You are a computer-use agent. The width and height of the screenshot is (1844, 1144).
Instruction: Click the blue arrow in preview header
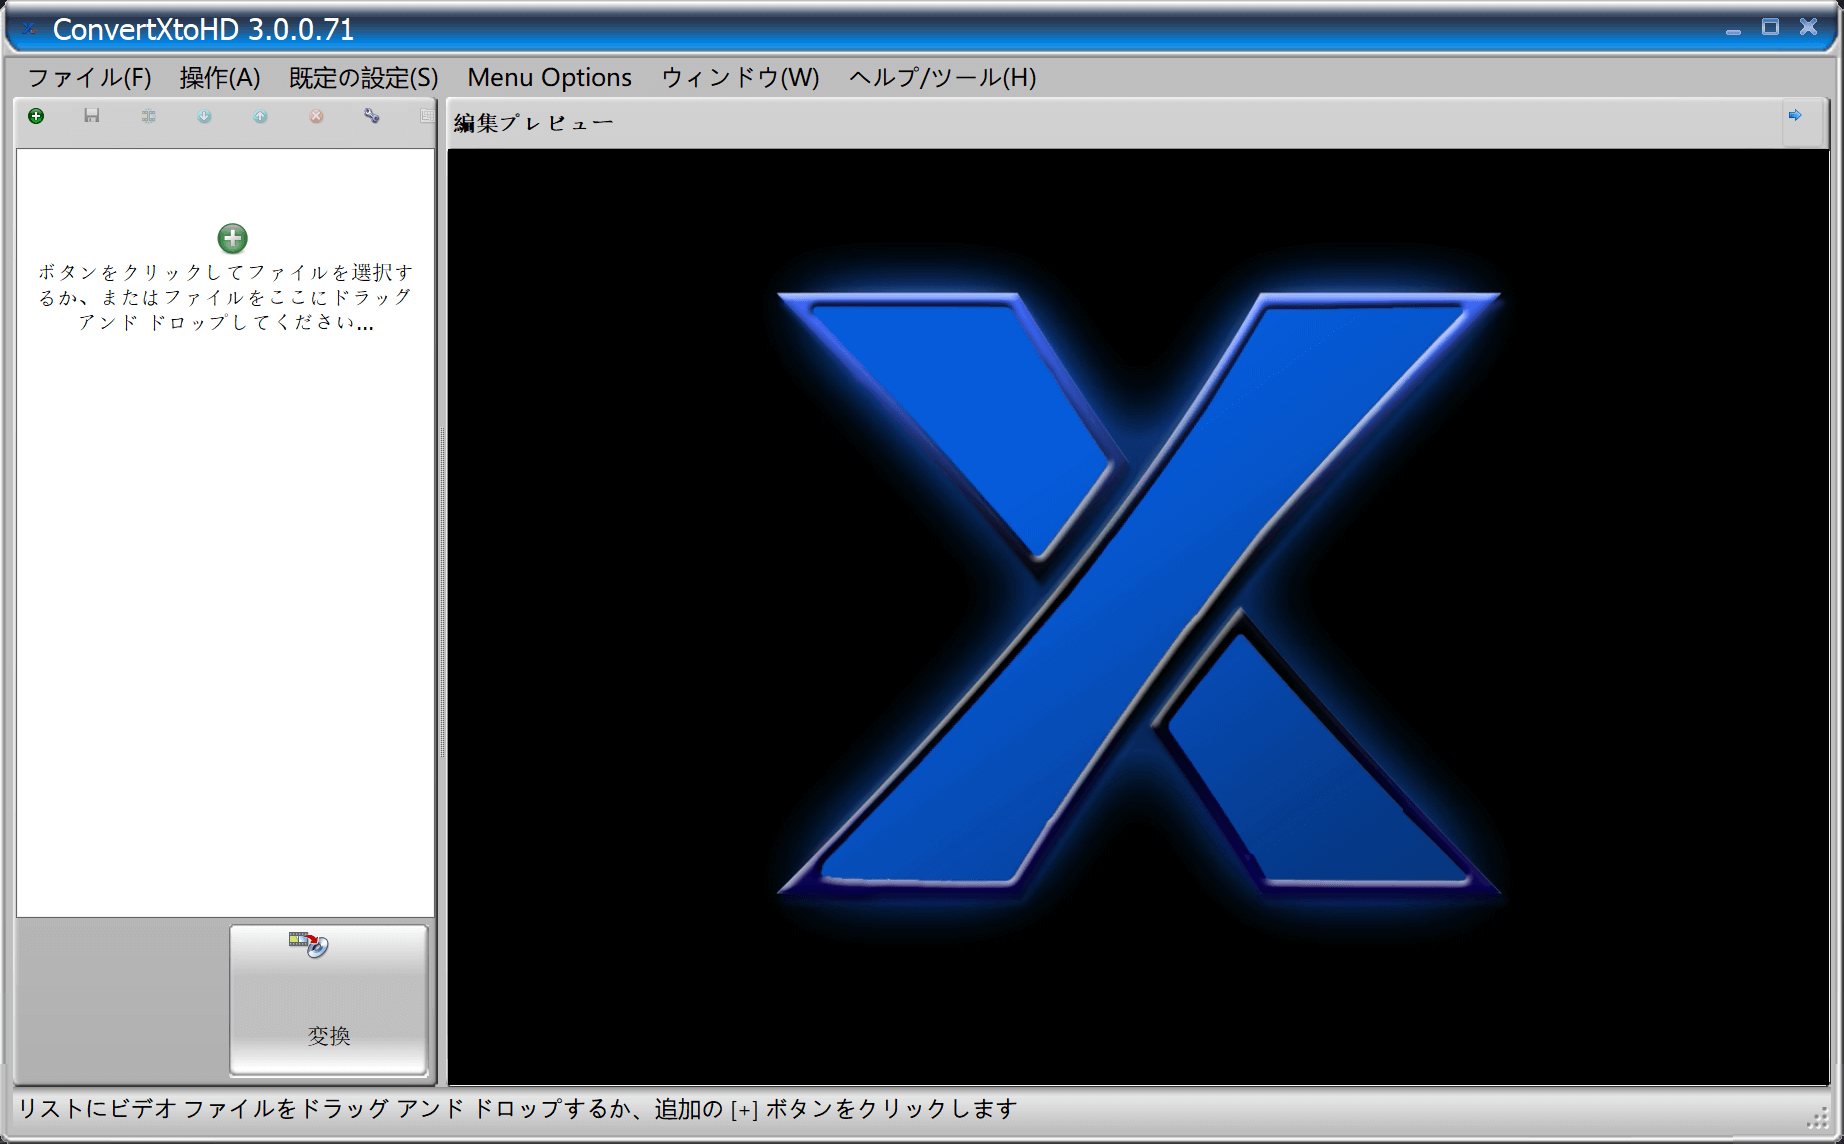pyautogui.click(x=1795, y=115)
